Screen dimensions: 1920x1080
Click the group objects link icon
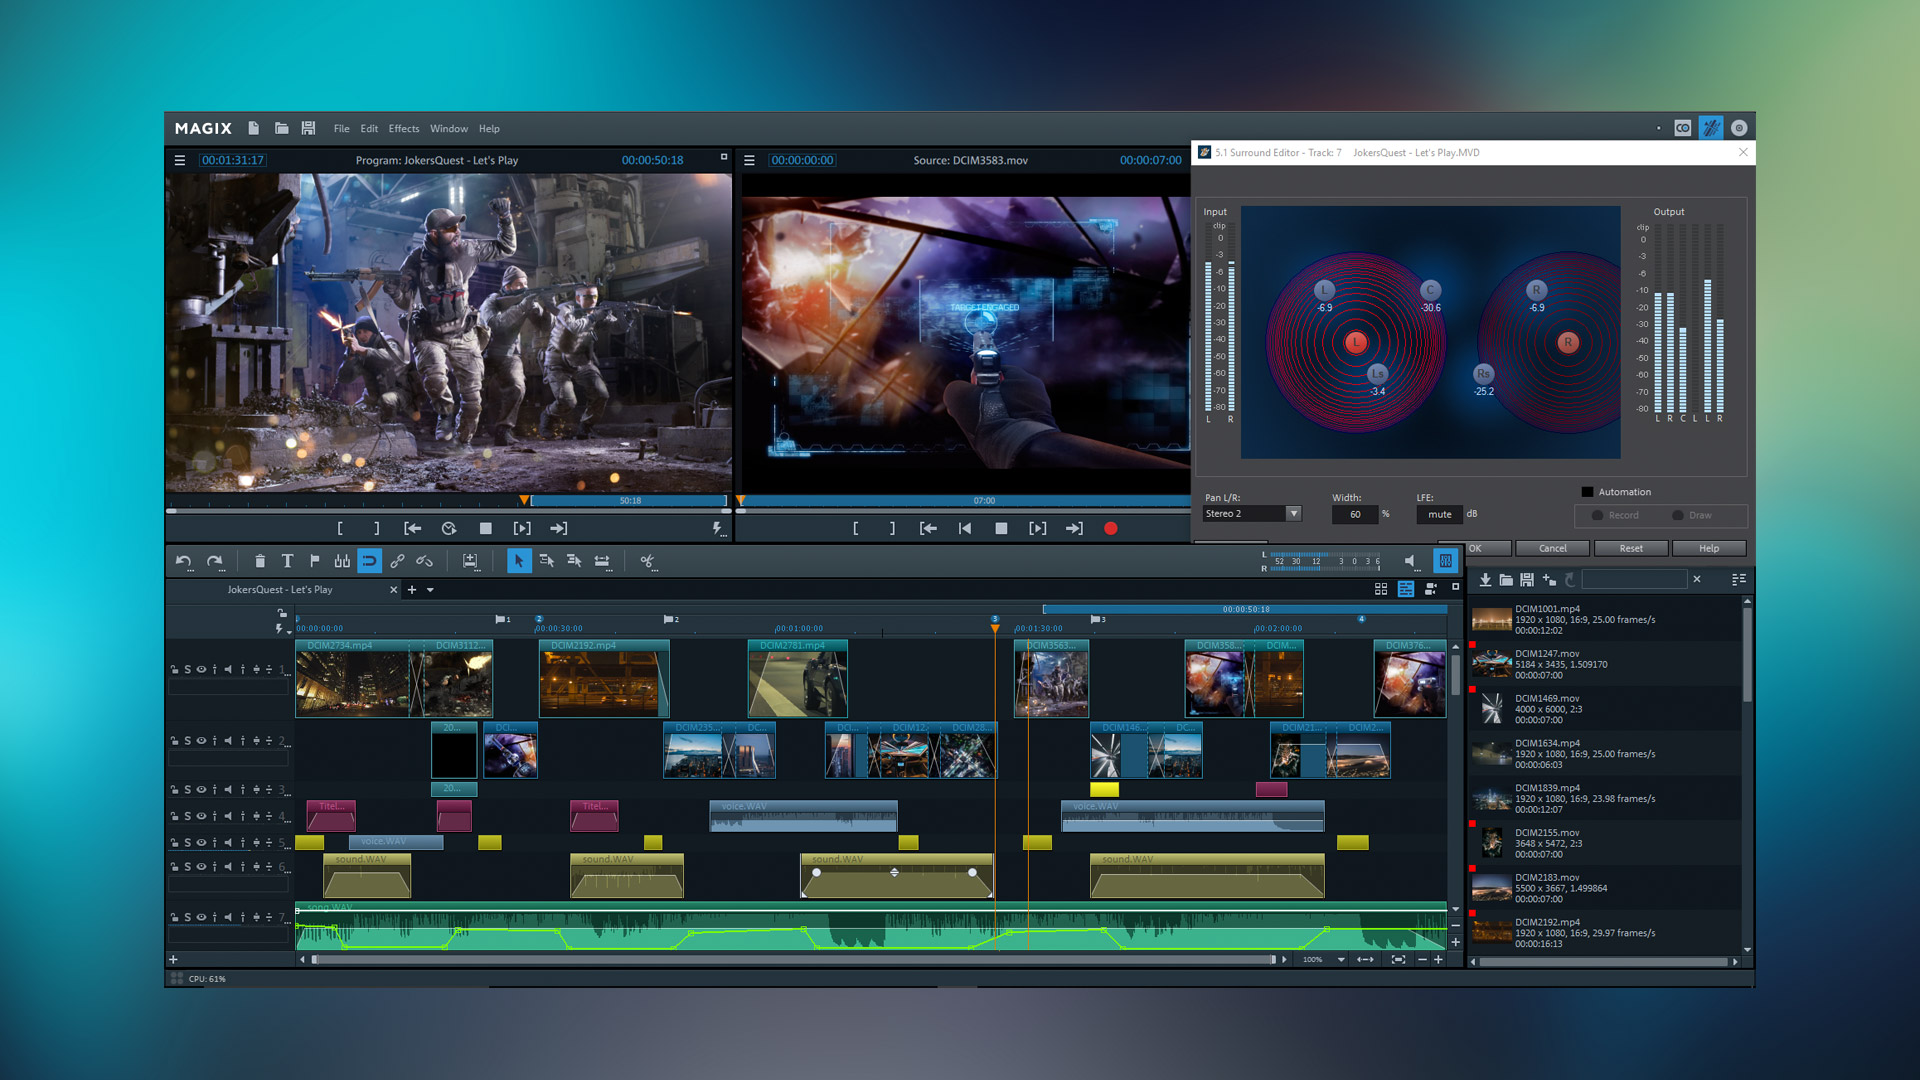(x=397, y=561)
